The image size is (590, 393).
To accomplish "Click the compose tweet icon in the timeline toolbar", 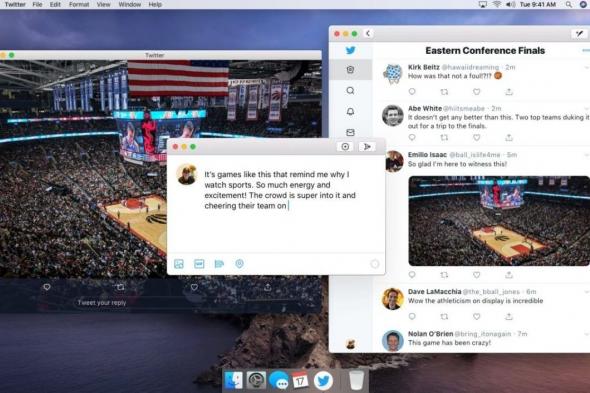I will (579, 34).
